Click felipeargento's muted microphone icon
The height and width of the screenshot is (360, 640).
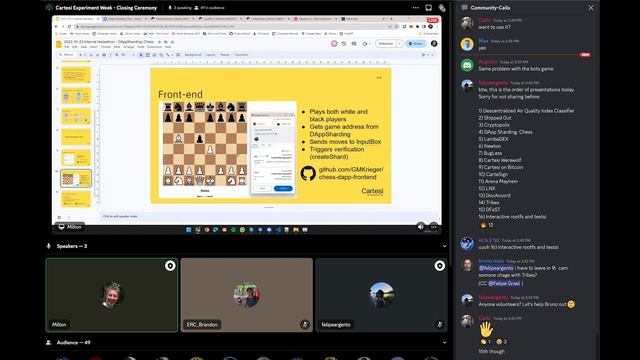[x=440, y=324]
